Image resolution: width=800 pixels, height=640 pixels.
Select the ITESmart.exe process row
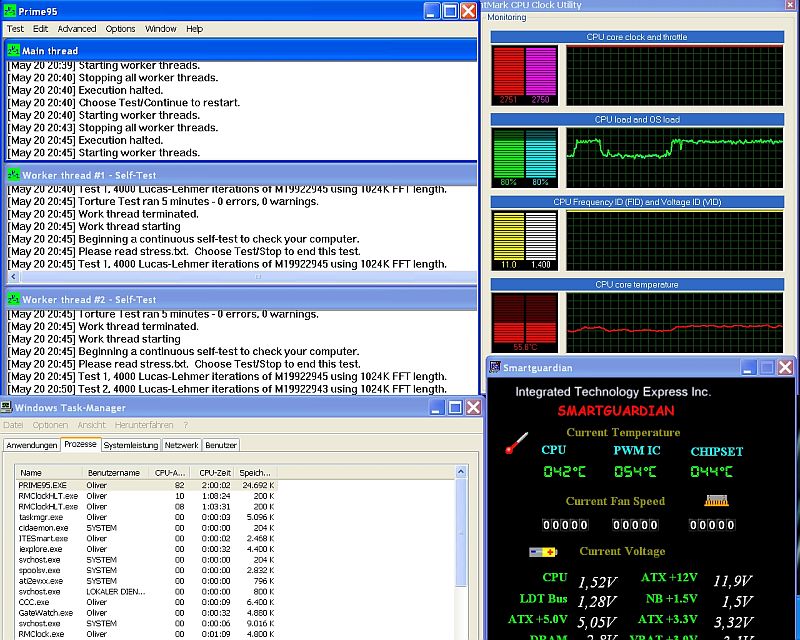click(x=147, y=538)
